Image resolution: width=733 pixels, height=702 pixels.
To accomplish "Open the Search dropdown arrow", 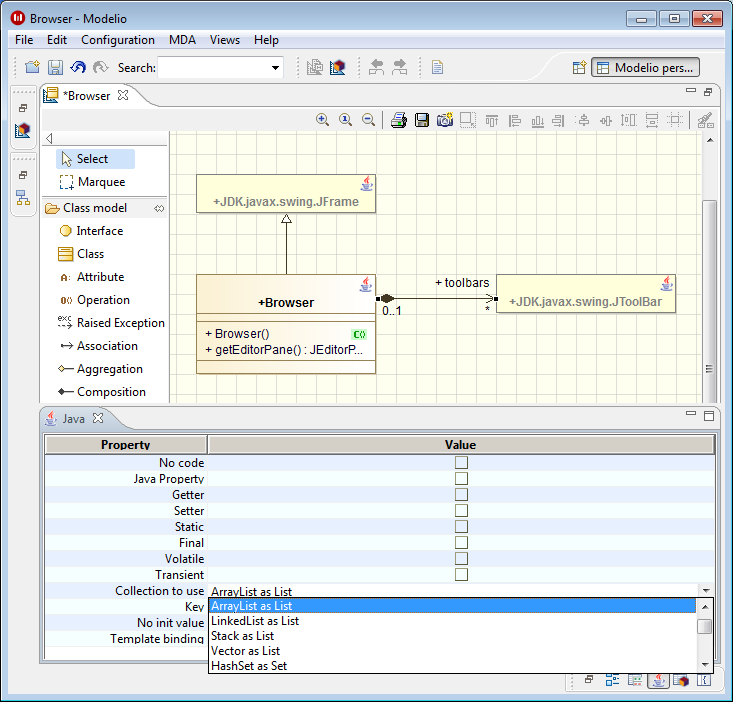I will pyautogui.click(x=276, y=68).
